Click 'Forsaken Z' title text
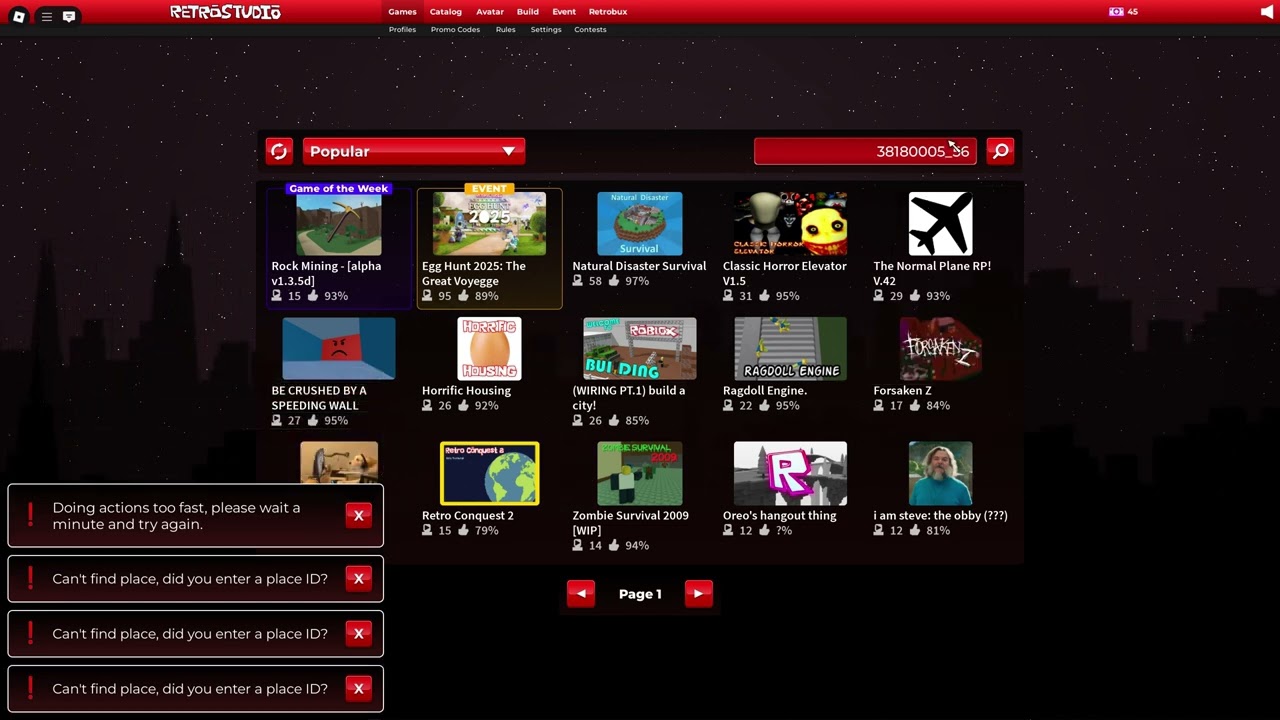This screenshot has width=1280, height=720. click(x=902, y=391)
